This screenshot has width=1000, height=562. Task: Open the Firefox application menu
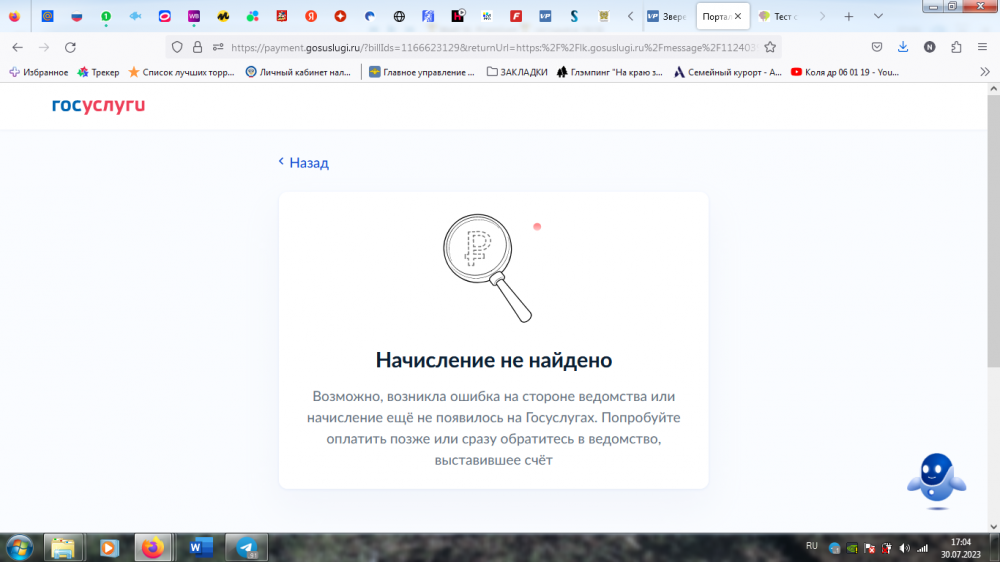[983, 47]
